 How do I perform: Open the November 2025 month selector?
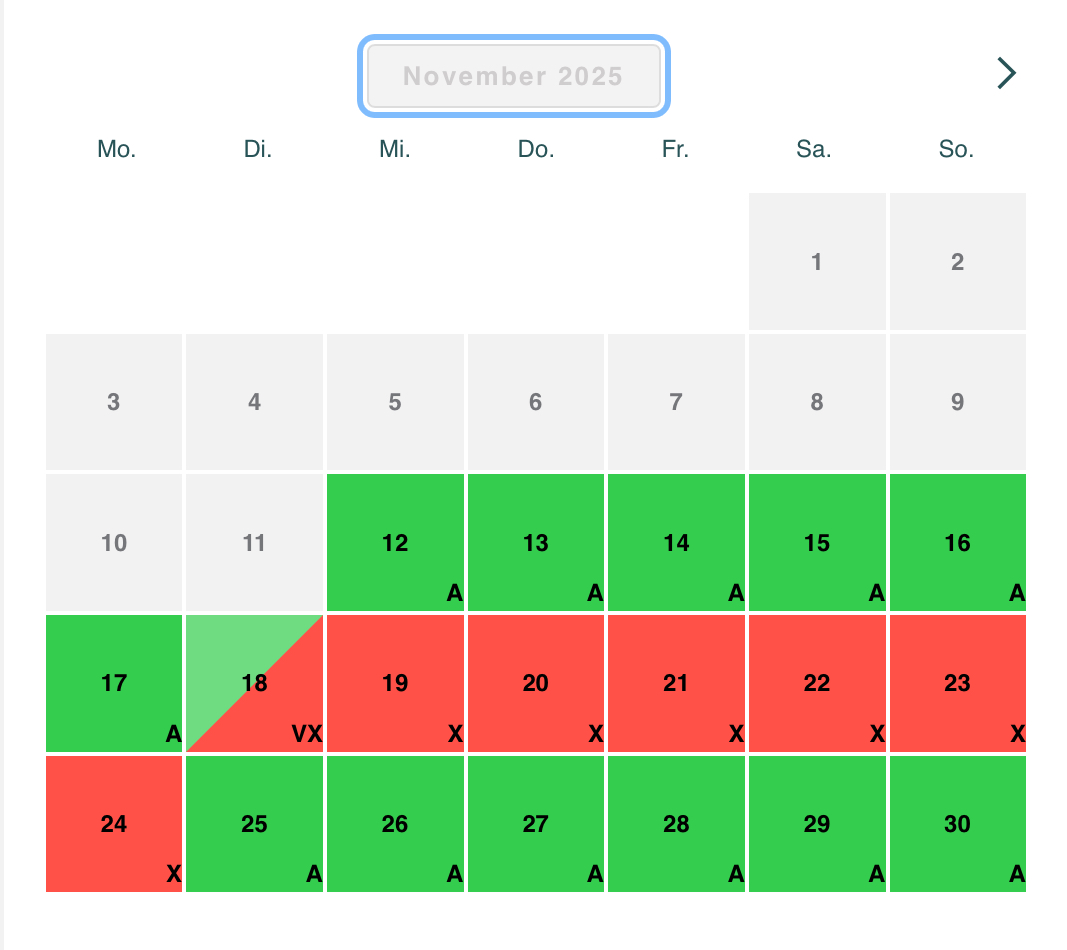pos(513,76)
